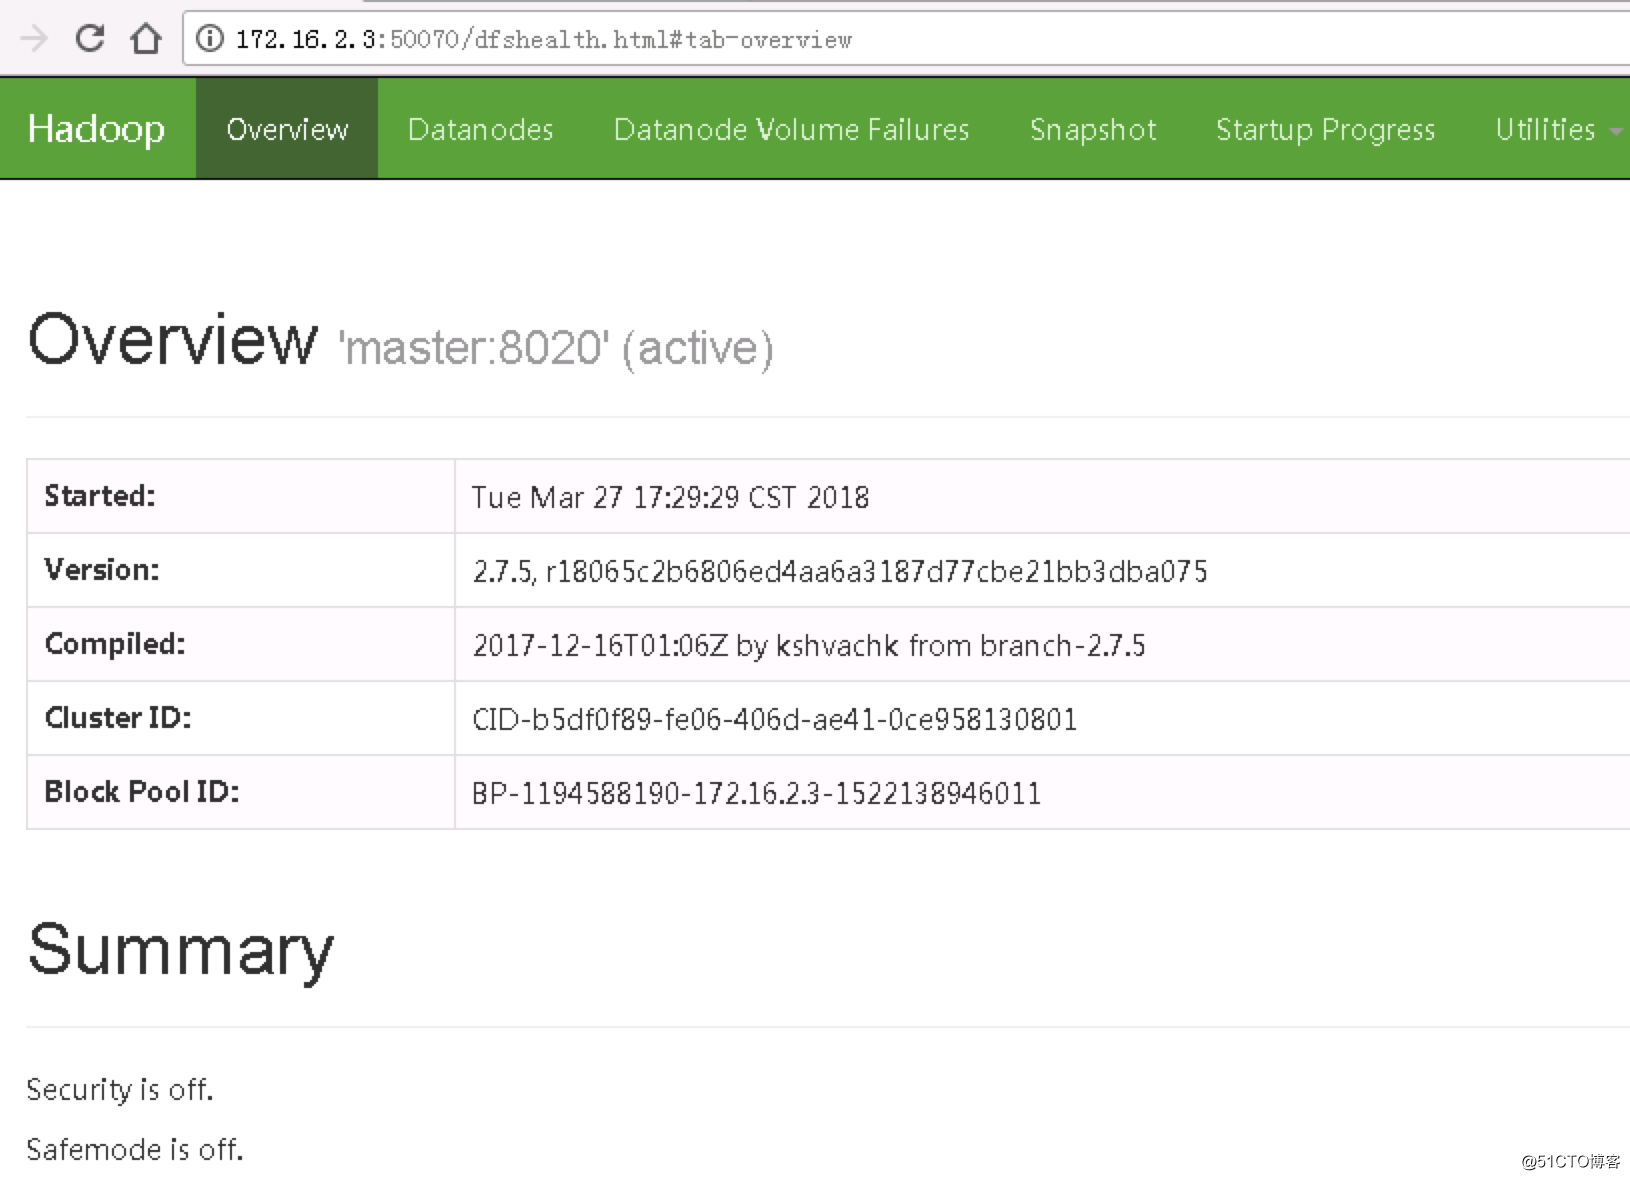The height and width of the screenshot is (1180, 1630).
Task: Click the Hadoop brand logo link
Action: (x=96, y=129)
